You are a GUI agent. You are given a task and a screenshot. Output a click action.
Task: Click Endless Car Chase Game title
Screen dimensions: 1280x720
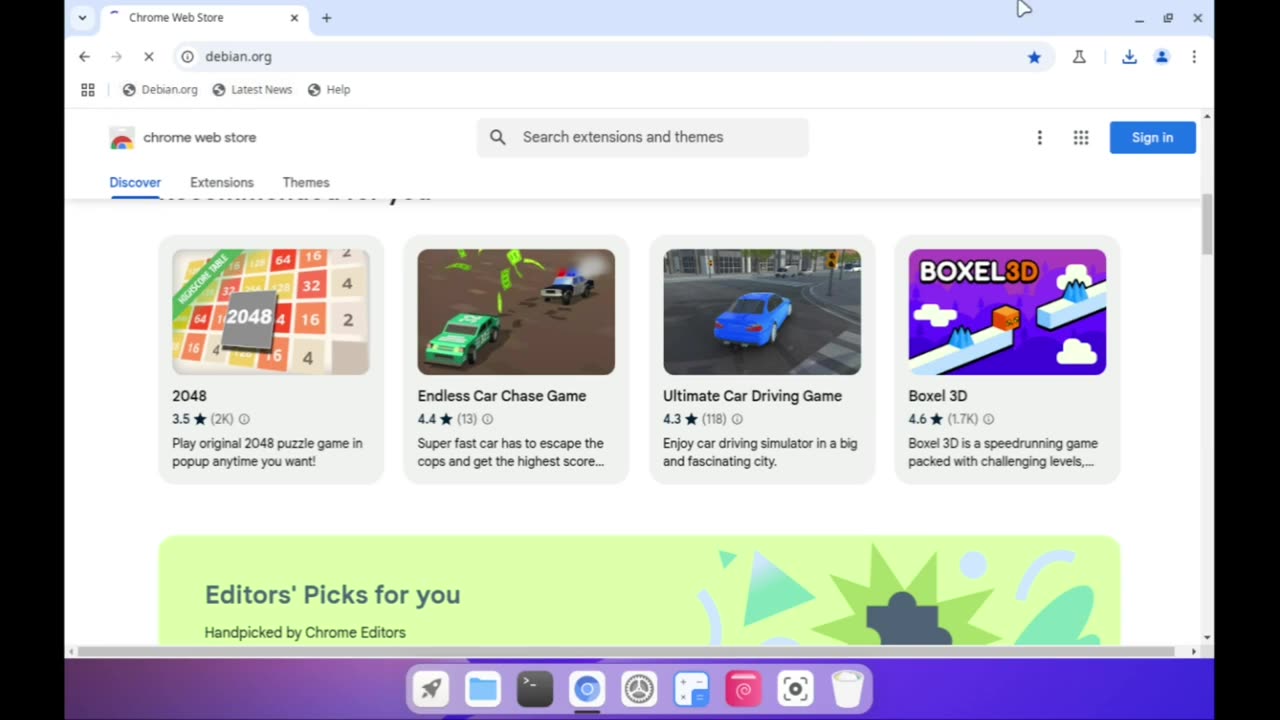pyautogui.click(x=502, y=396)
